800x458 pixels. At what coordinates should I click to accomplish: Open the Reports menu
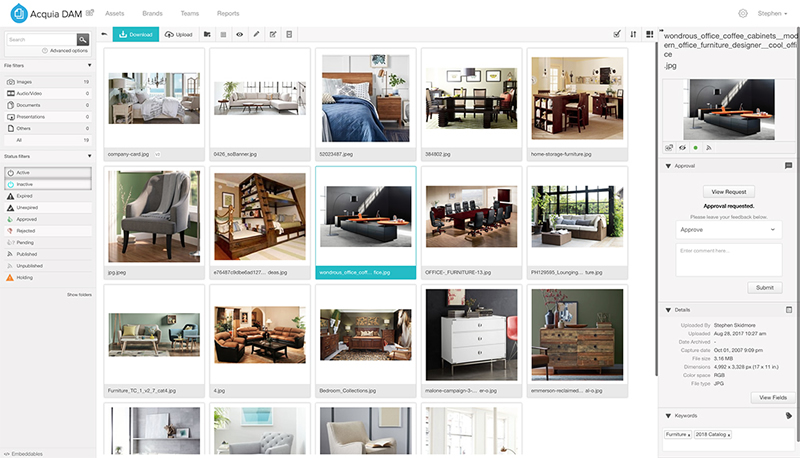[x=227, y=14]
